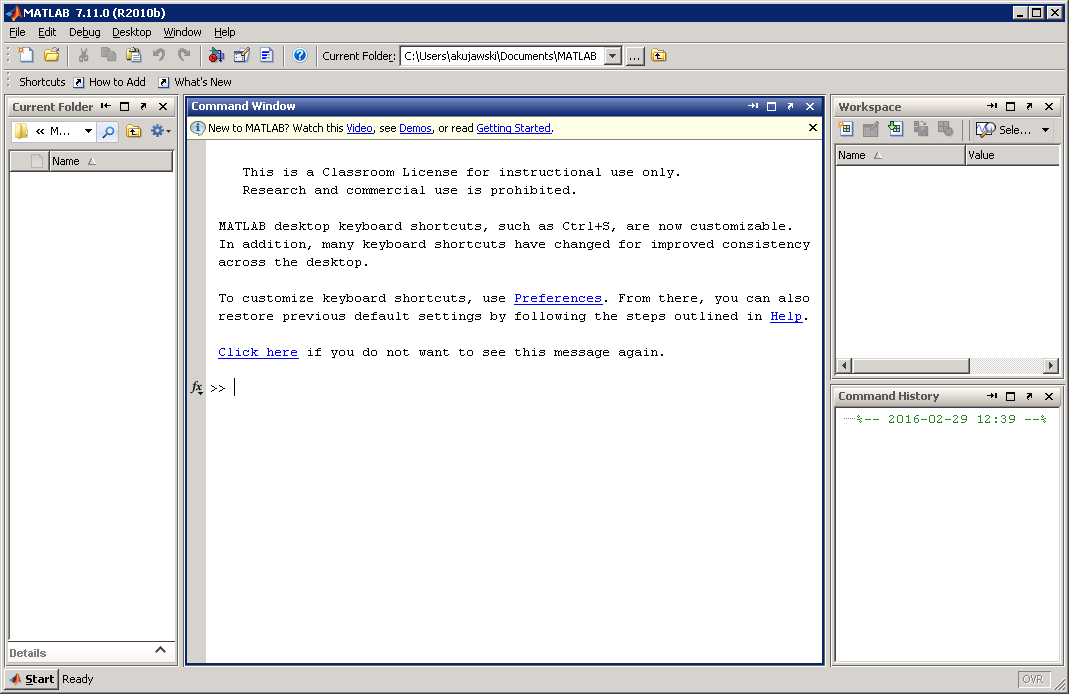Image resolution: width=1069 pixels, height=694 pixels.
Task: Click the What's New shortcut
Action: coord(195,82)
